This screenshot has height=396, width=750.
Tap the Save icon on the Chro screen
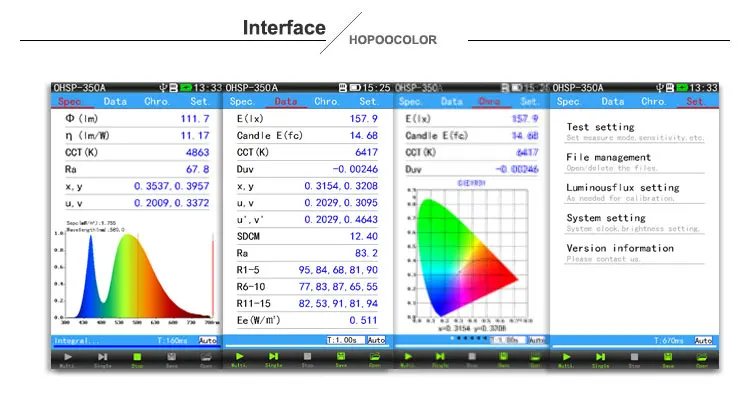504,356
